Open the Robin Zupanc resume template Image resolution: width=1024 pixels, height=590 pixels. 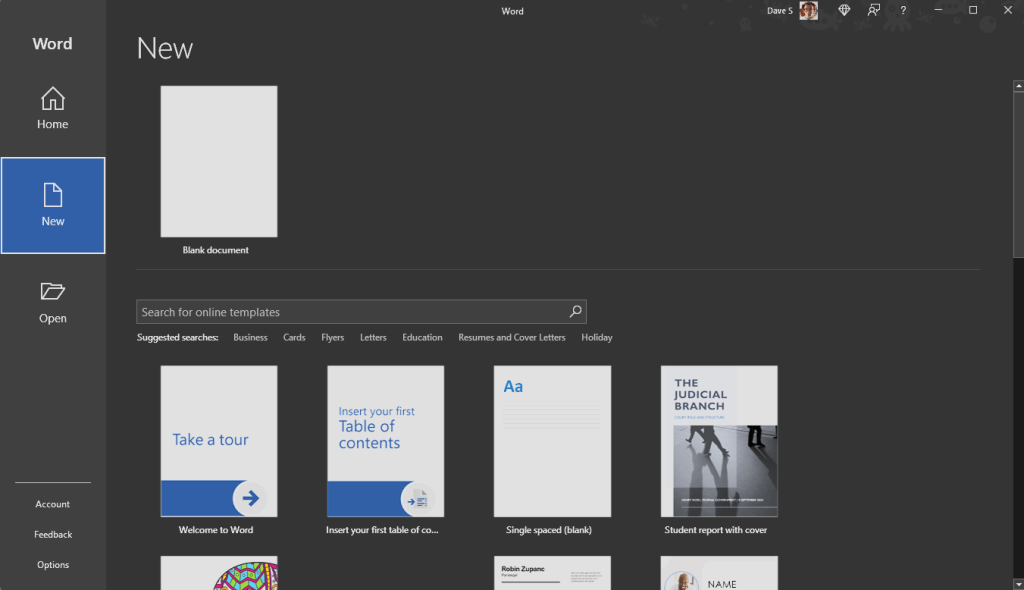552,573
